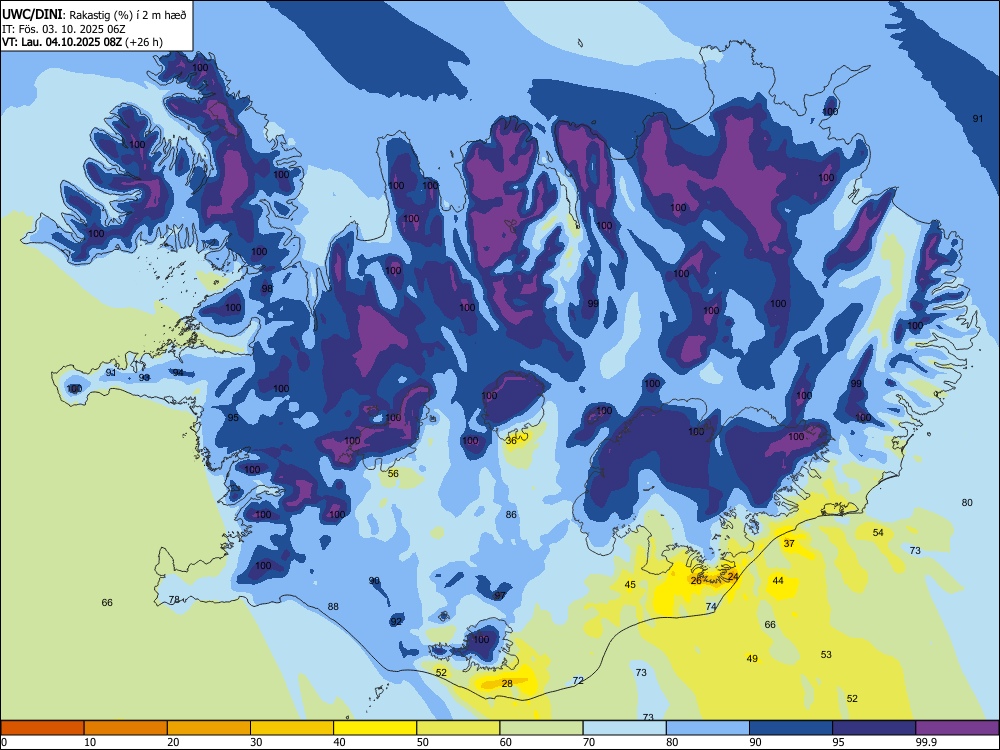Click the indigo 95–99.9 legend swatch
The height and width of the screenshot is (750, 1000).
pos(874,728)
